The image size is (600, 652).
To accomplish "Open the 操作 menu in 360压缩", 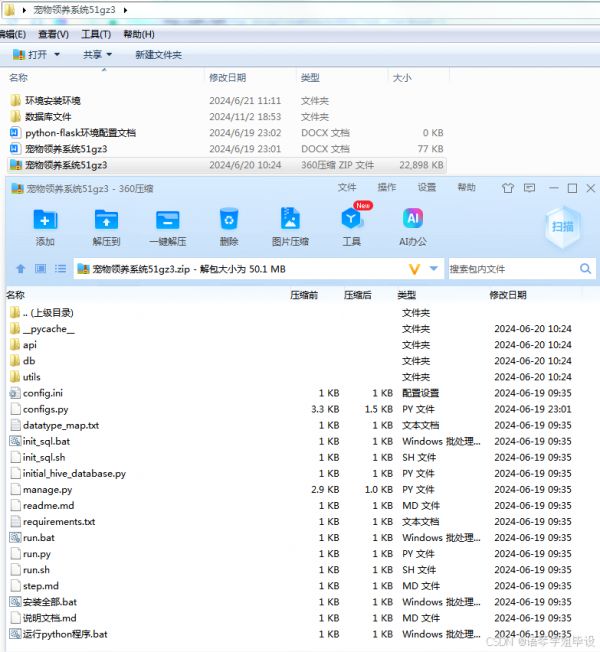I will tap(387, 188).
